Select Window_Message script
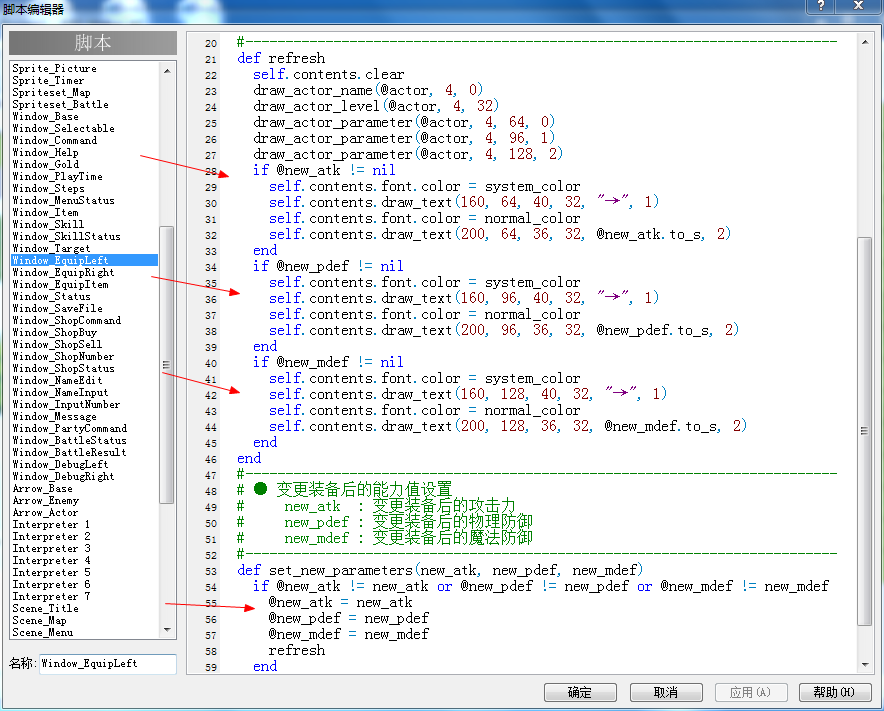The width and height of the screenshot is (884, 711). [54, 416]
